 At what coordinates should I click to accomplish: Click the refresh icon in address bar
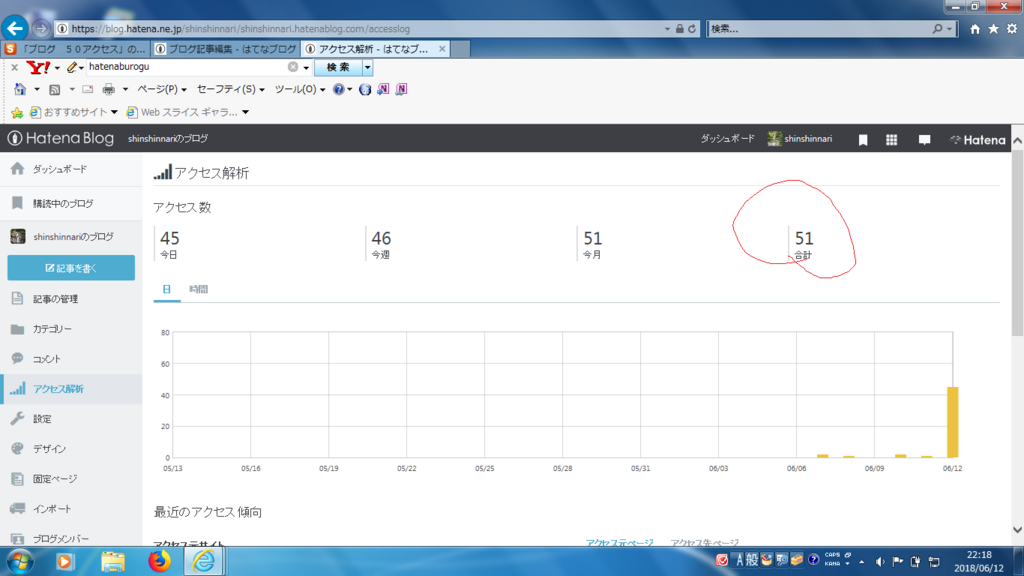[x=692, y=29]
